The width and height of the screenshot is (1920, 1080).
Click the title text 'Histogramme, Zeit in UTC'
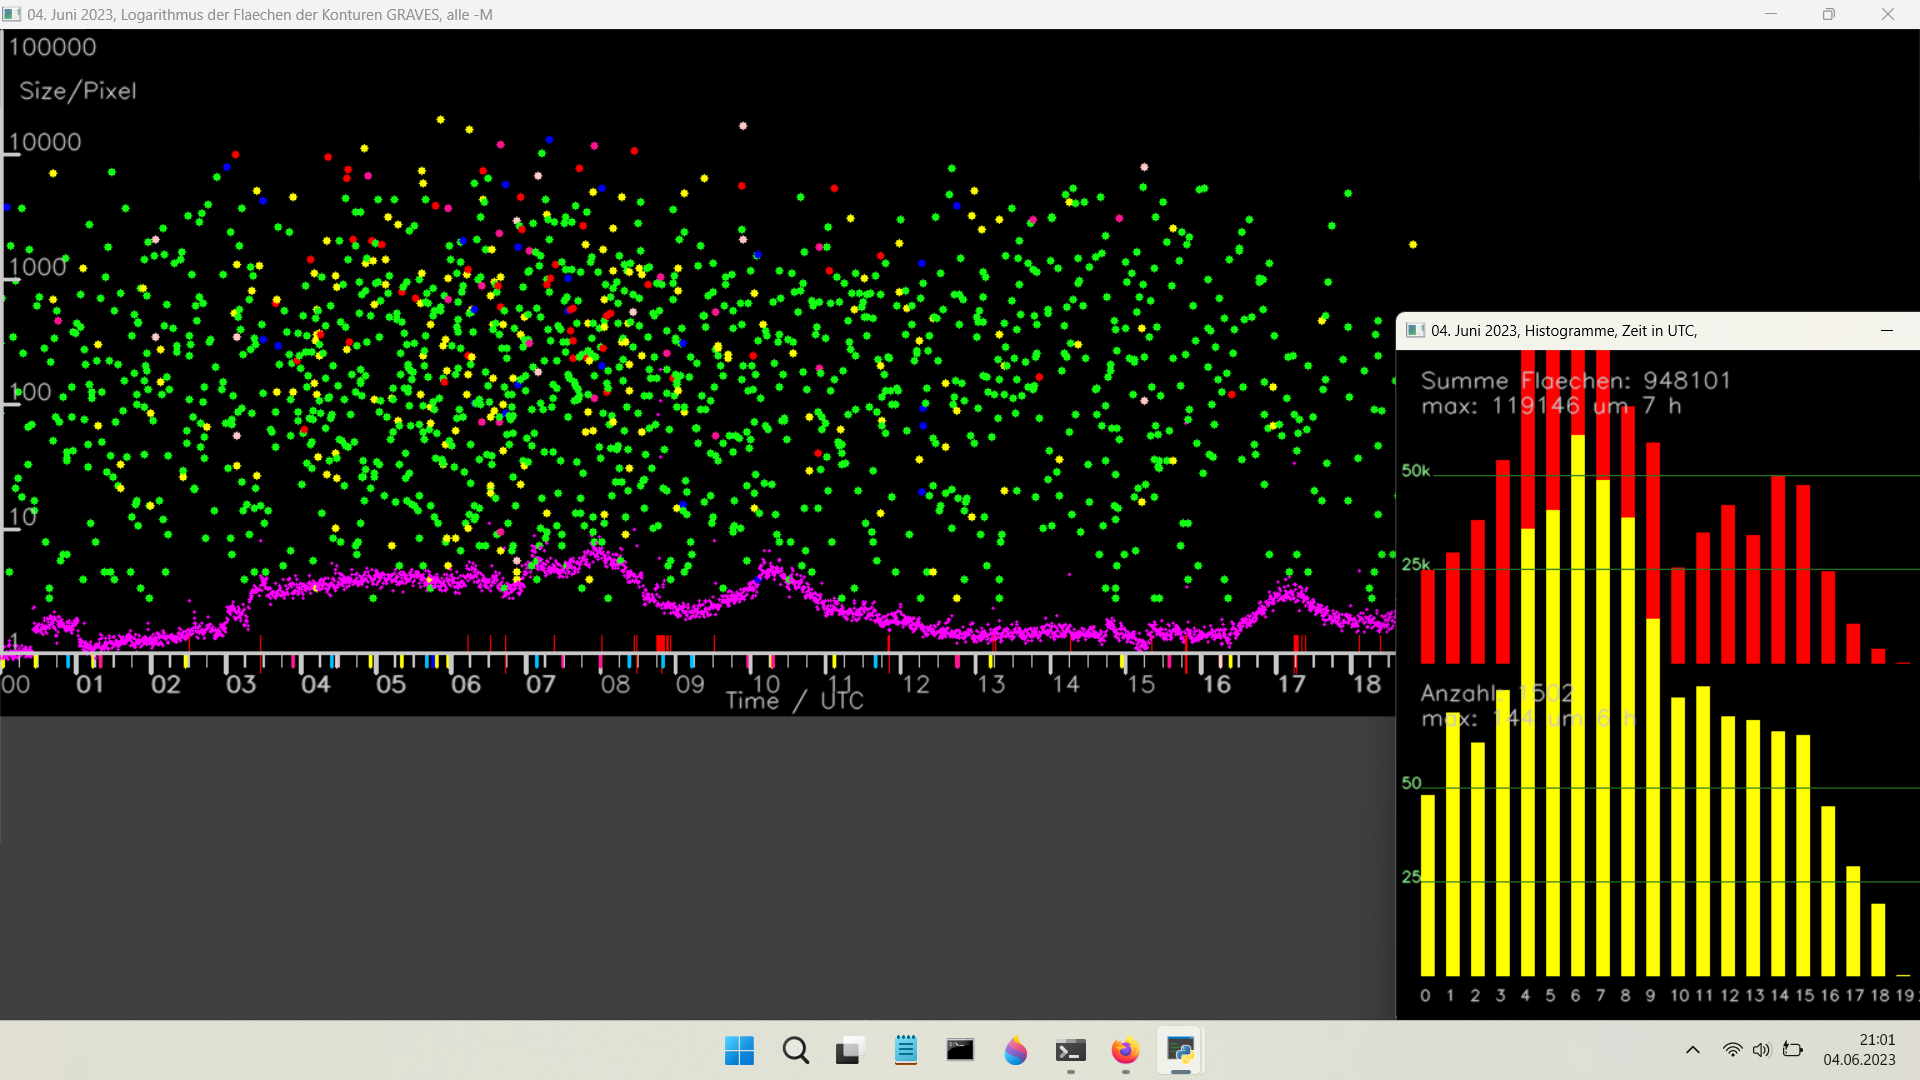1610,331
